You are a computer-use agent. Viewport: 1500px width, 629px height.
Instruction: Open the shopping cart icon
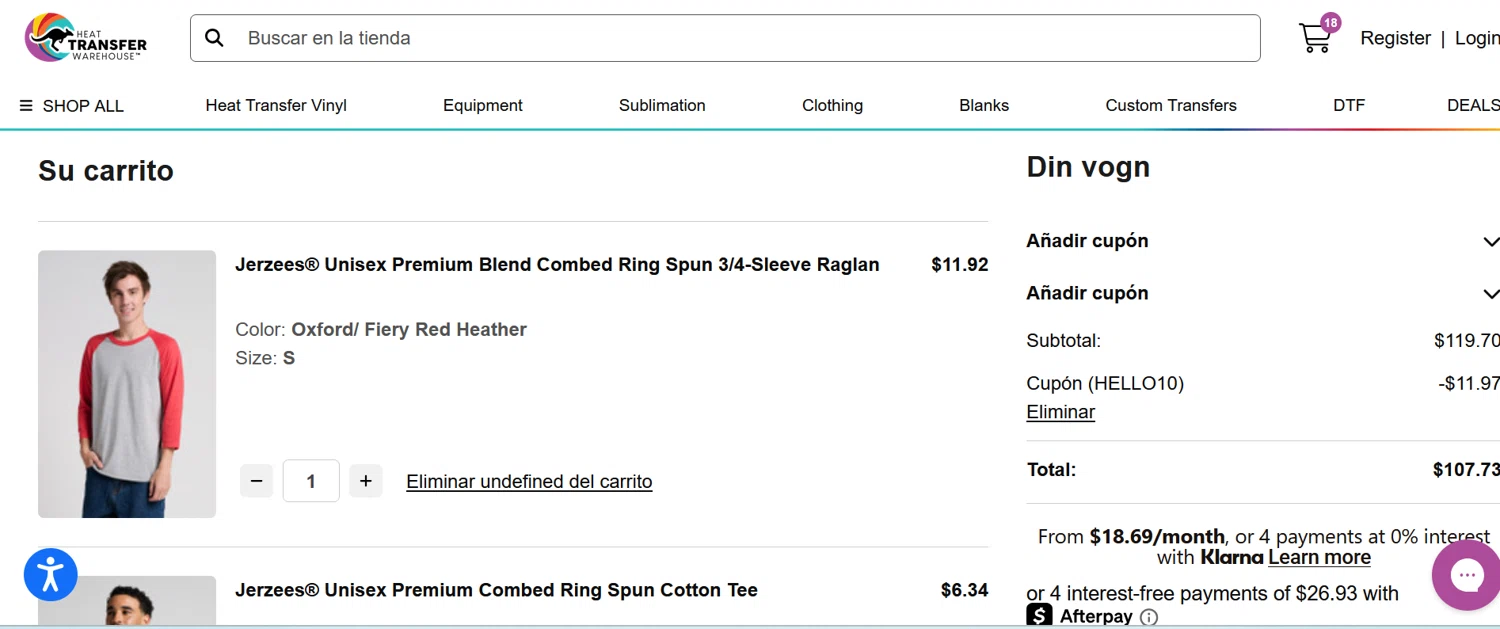coord(1316,38)
